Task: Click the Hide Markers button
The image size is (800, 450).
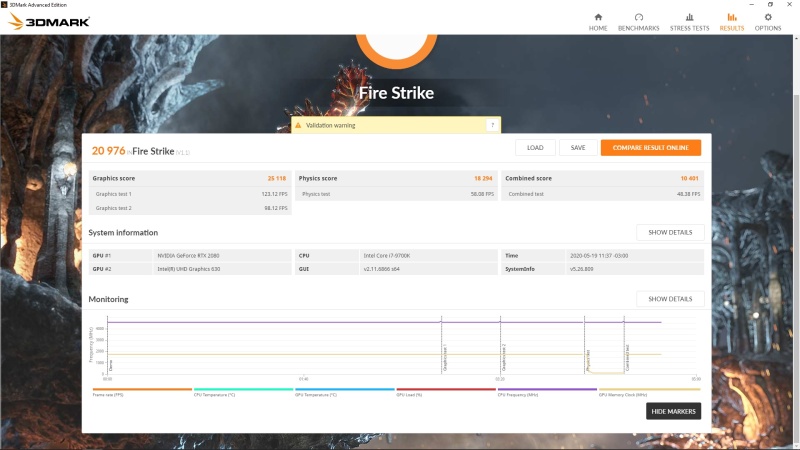Action: pos(673,411)
